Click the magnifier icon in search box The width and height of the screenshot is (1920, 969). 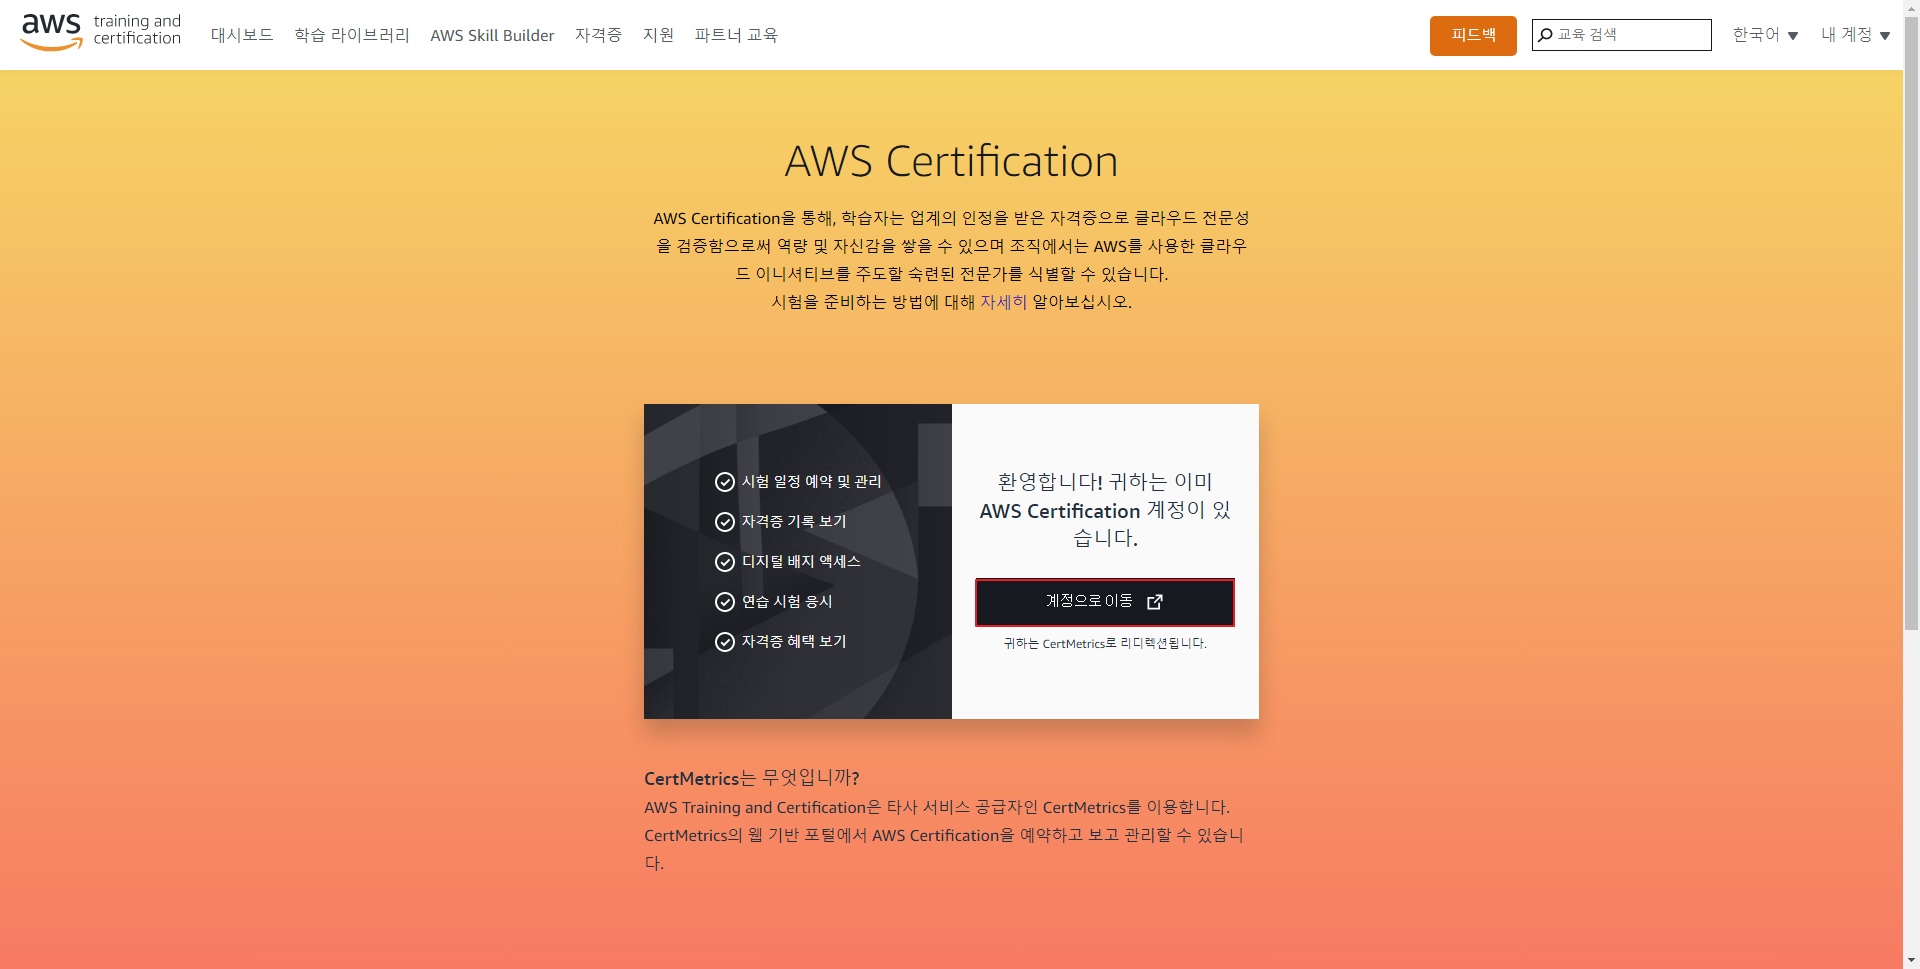(x=1545, y=35)
